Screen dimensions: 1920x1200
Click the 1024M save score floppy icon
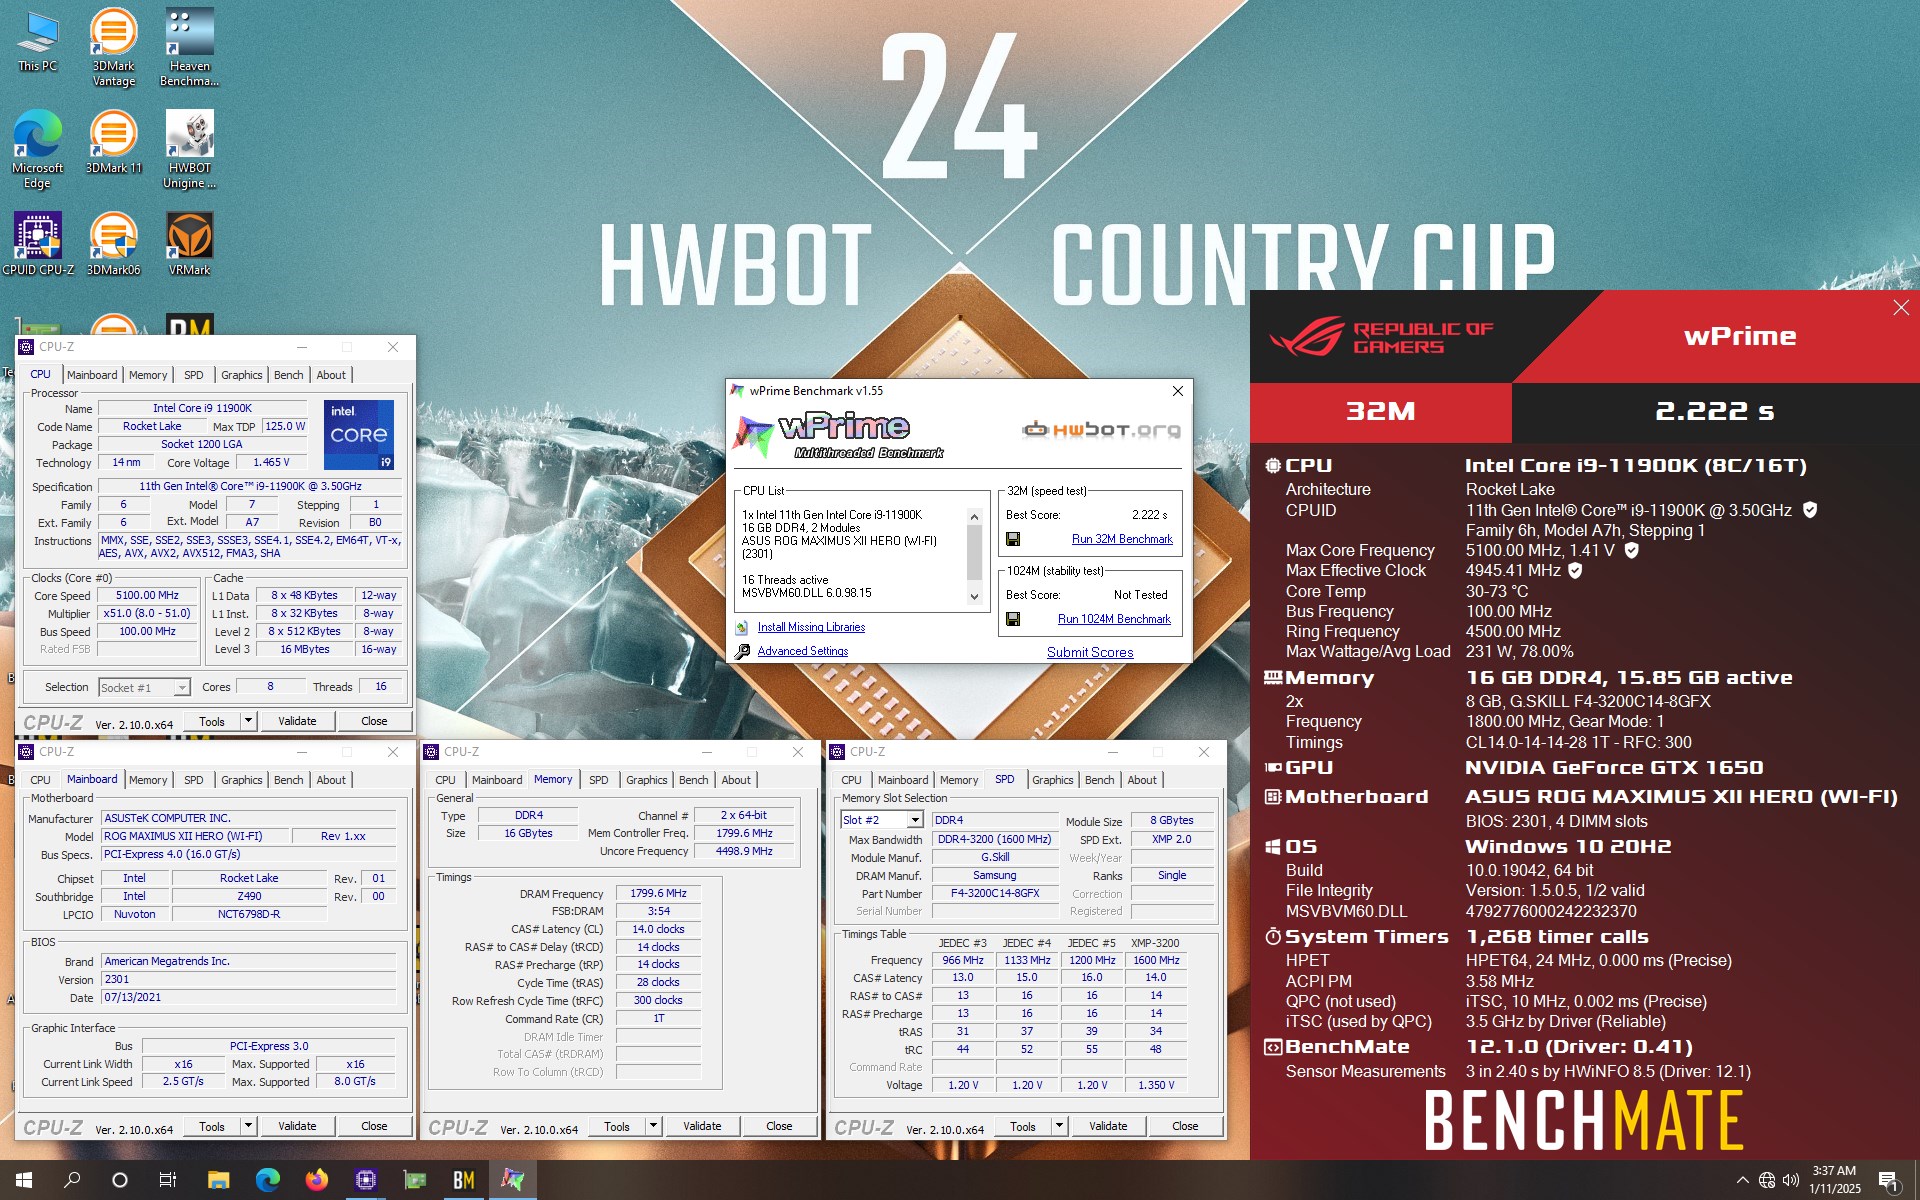click(x=1013, y=619)
